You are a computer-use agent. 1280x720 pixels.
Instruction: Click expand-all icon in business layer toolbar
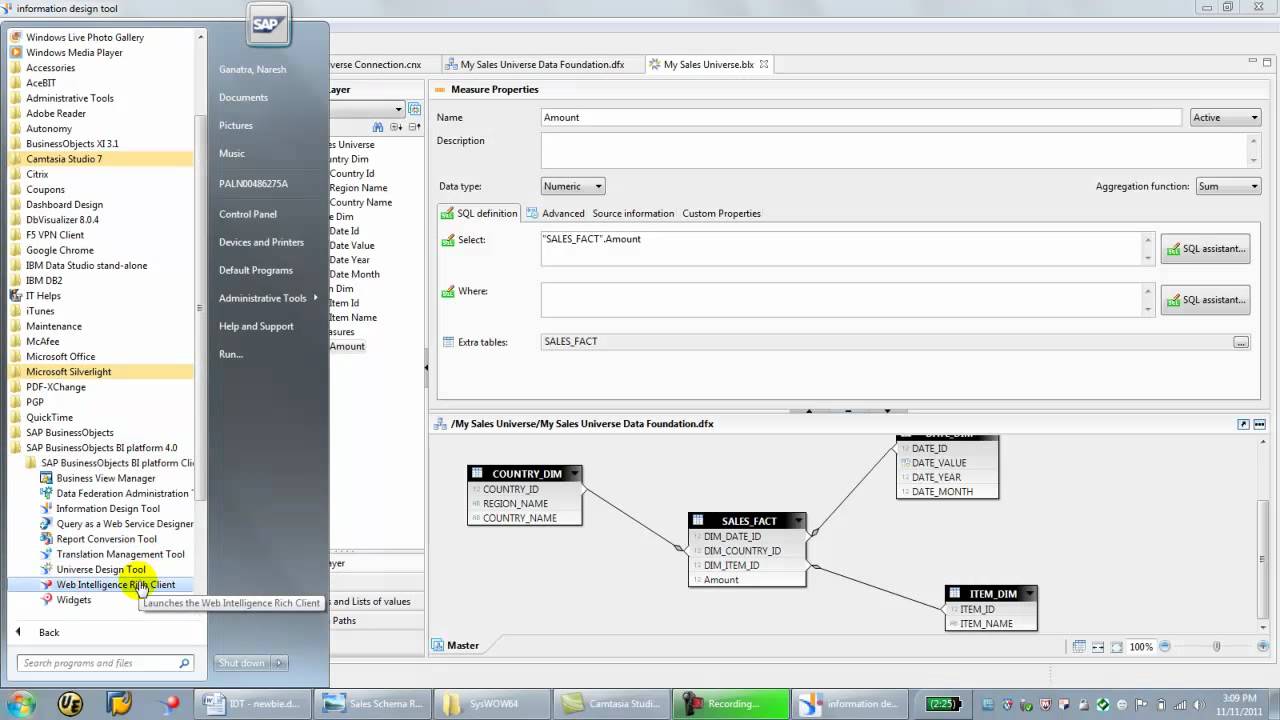coord(396,127)
